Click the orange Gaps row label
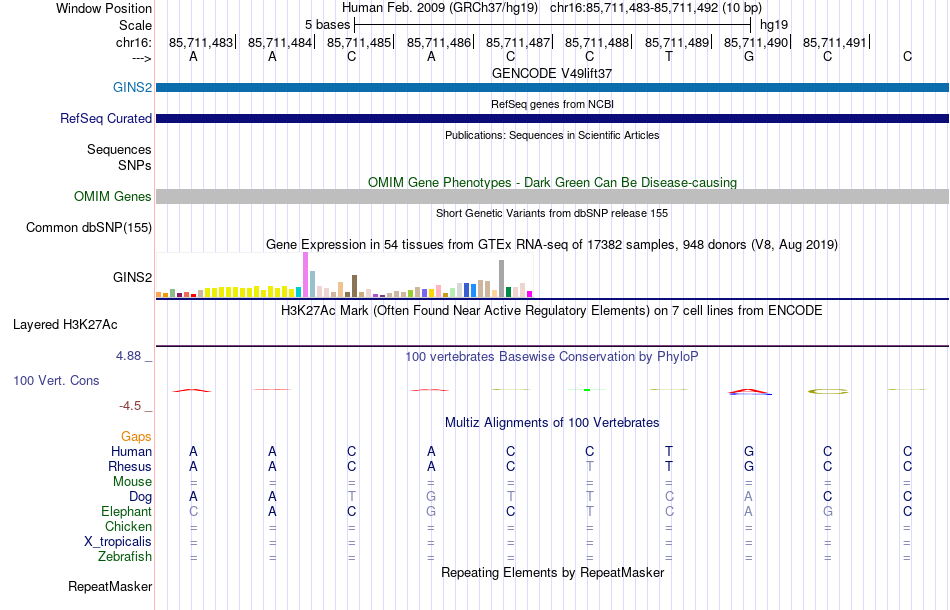Viewport: 950px width, 610px height. point(136,436)
